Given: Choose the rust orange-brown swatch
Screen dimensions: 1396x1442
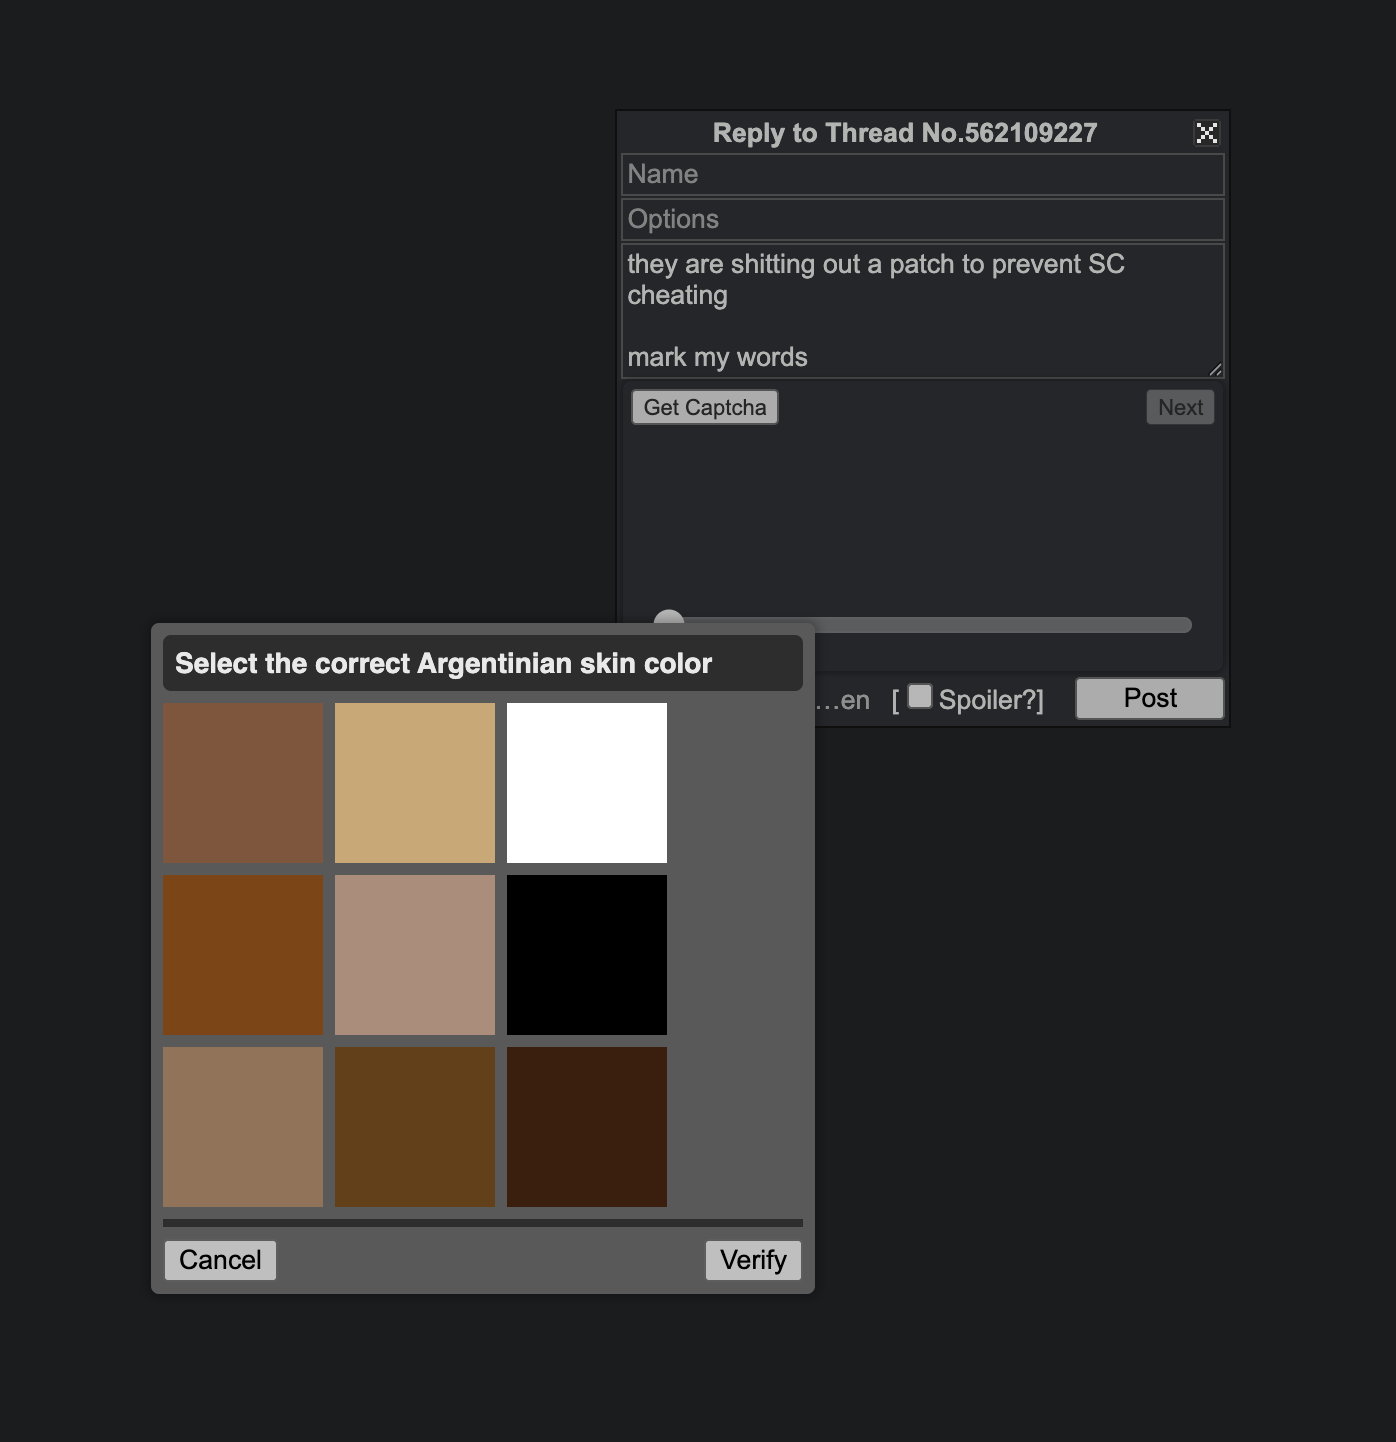Looking at the screenshot, I should coord(243,955).
